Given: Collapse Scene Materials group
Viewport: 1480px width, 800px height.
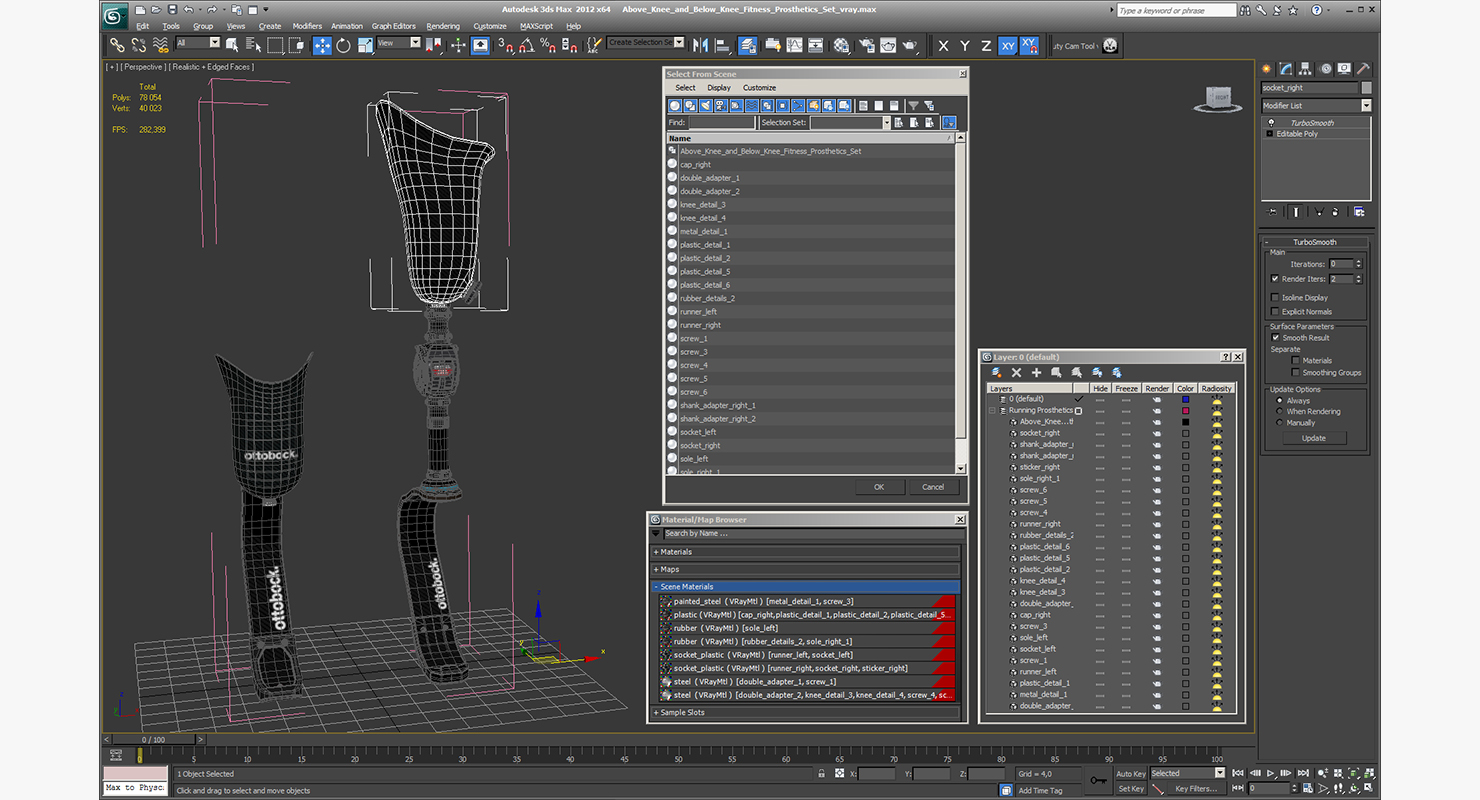Looking at the screenshot, I should point(807,587).
